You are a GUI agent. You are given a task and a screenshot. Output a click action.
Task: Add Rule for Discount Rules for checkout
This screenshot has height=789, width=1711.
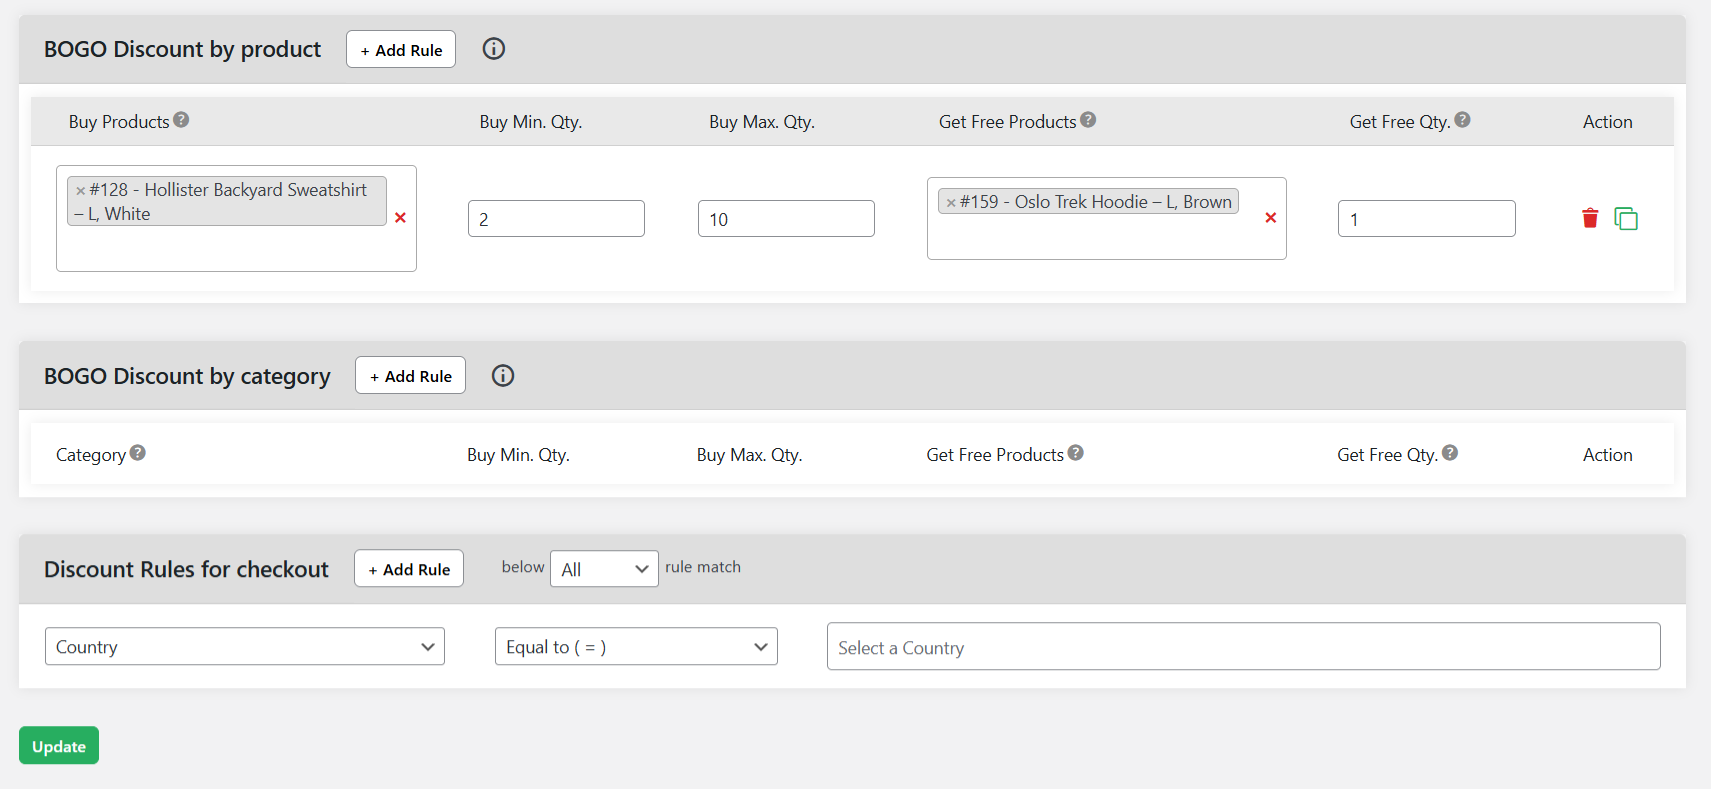[409, 569]
